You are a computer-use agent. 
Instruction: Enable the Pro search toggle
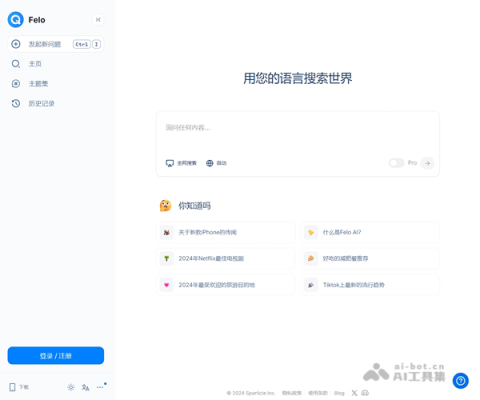(396, 163)
